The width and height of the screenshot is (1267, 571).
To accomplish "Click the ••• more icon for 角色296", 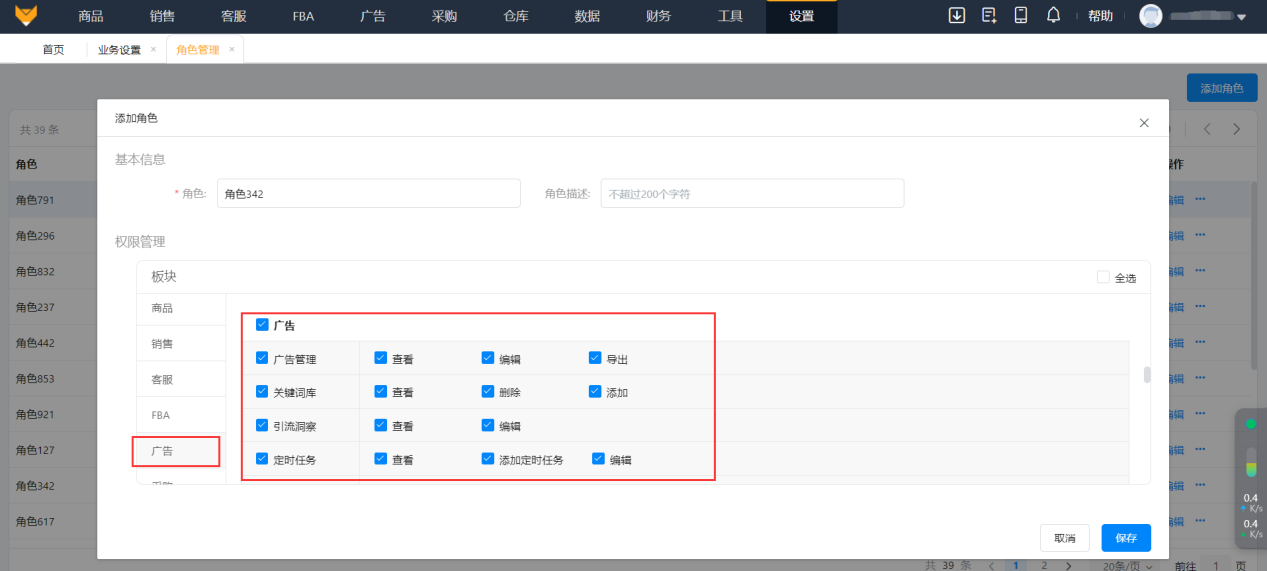I will coord(1200,235).
